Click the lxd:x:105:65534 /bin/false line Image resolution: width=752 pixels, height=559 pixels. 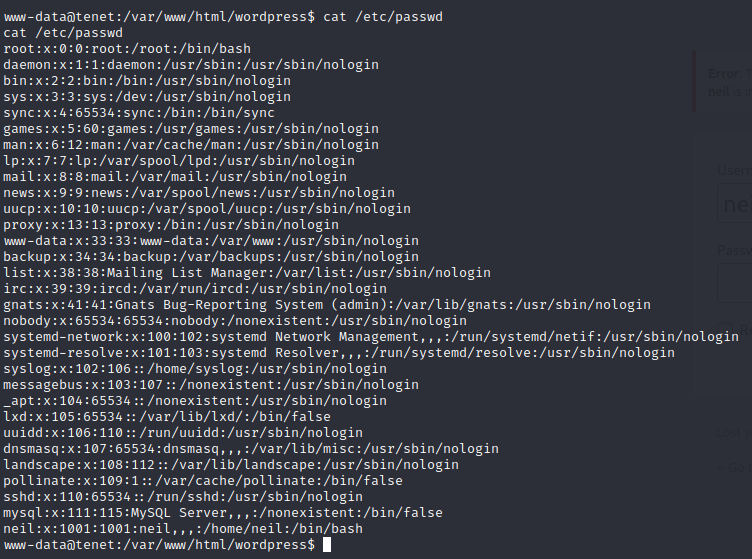tap(167, 417)
